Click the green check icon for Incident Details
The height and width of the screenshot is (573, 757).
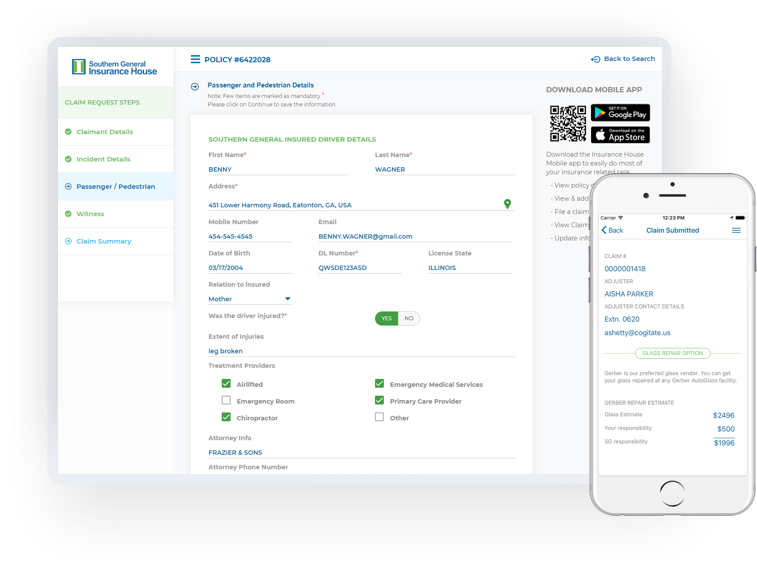point(68,159)
